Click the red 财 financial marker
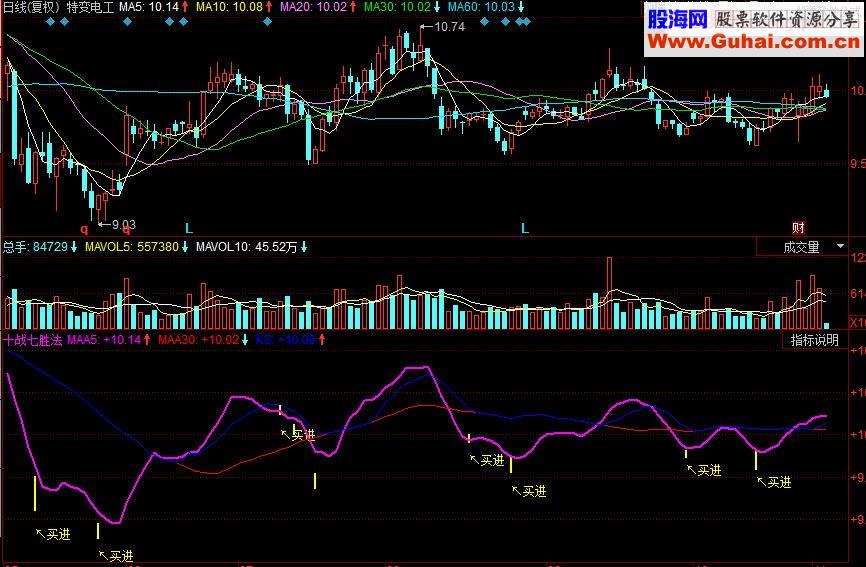 [798, 227]
